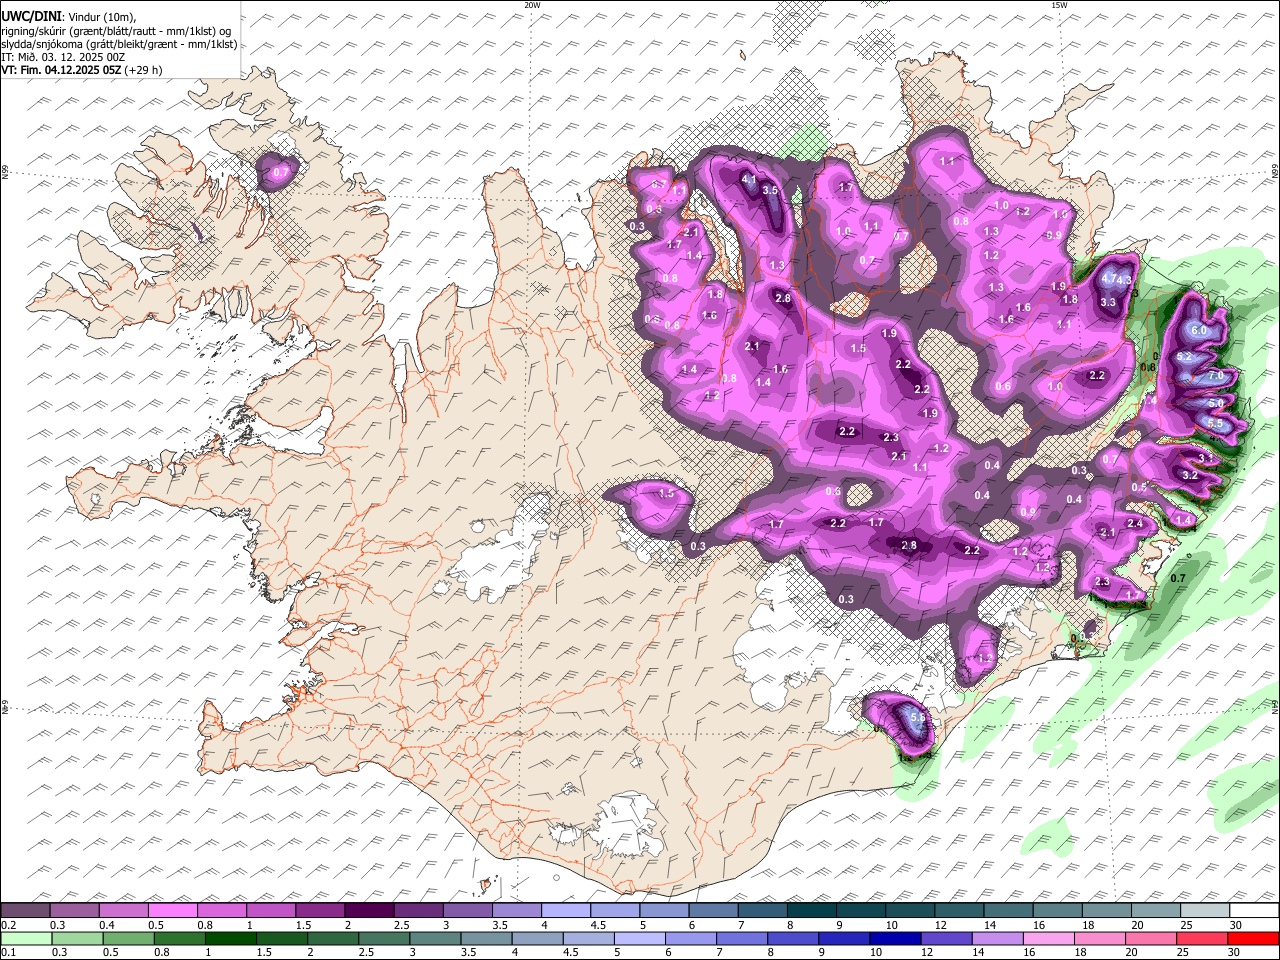Select upper legend pale grey swatch at 25

(1204, 910)
